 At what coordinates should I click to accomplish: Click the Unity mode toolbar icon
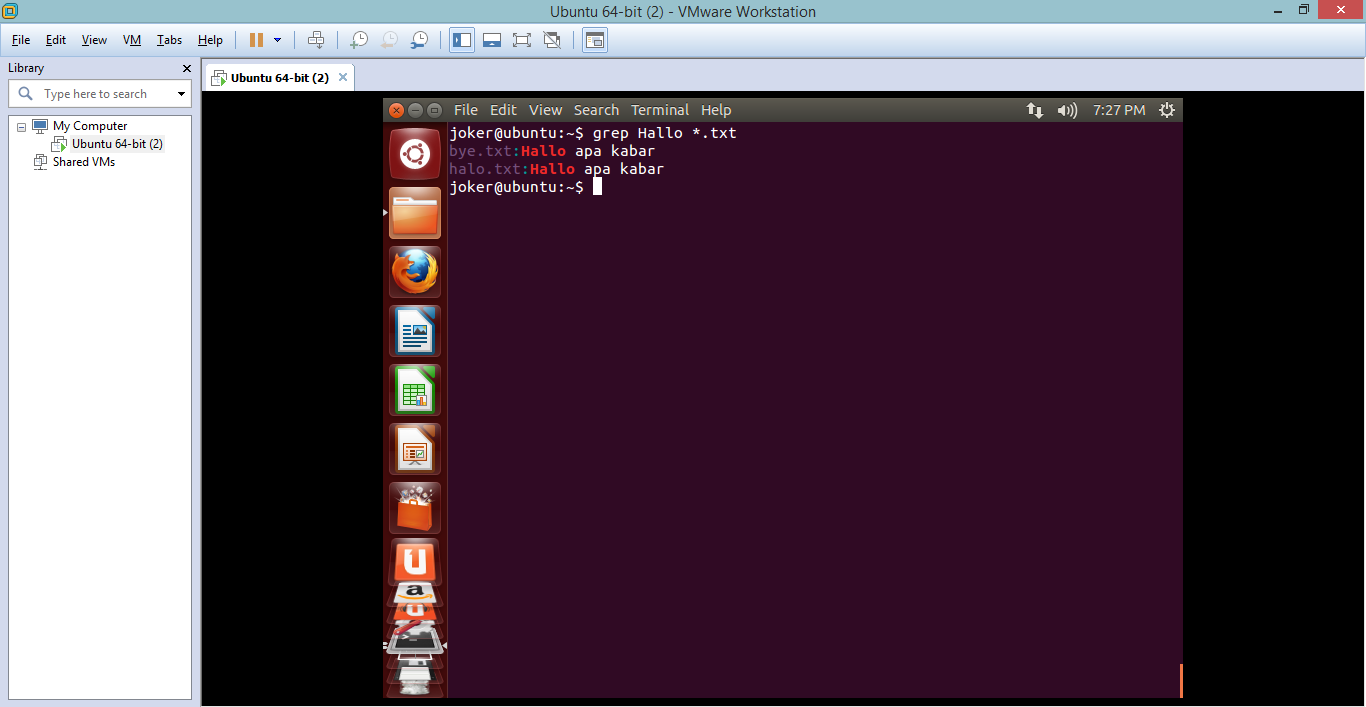tap(552, 40)
